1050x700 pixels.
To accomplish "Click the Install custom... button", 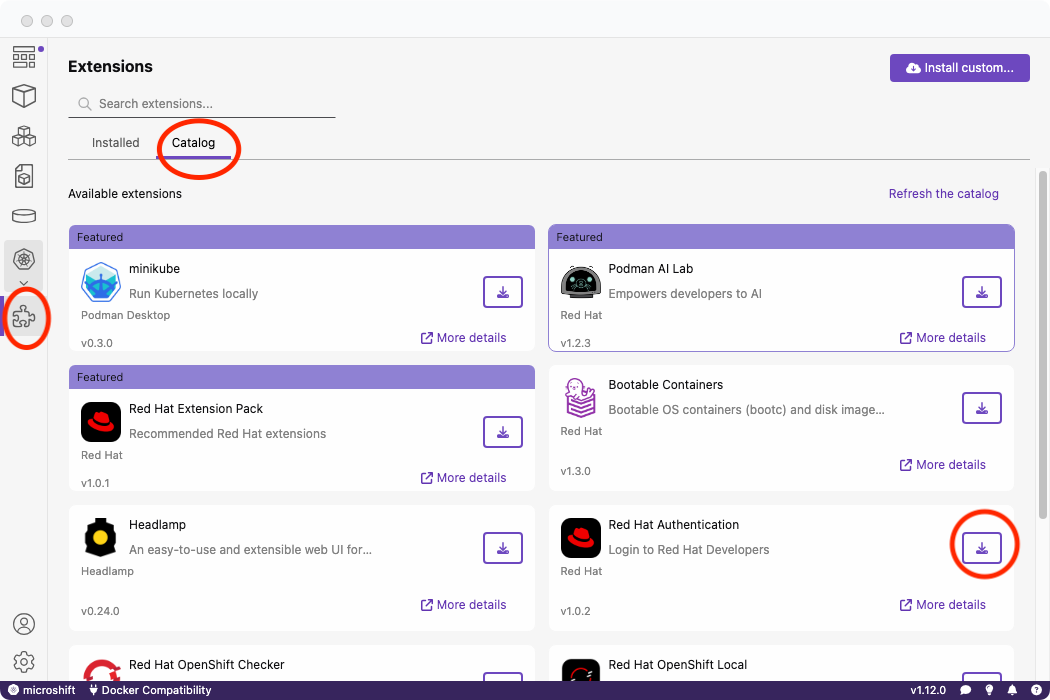I will pyautogui.click(x=959, y=68).
